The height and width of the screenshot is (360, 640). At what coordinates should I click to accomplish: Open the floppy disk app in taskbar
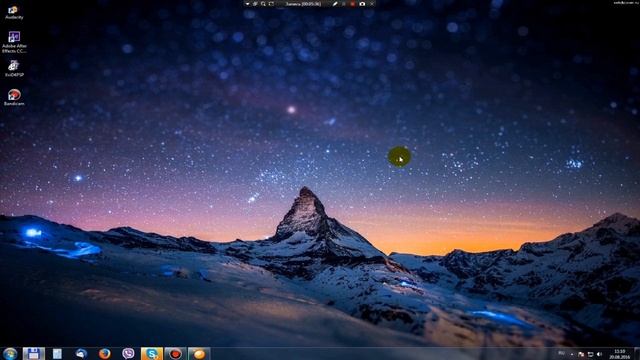pos(33,353)
